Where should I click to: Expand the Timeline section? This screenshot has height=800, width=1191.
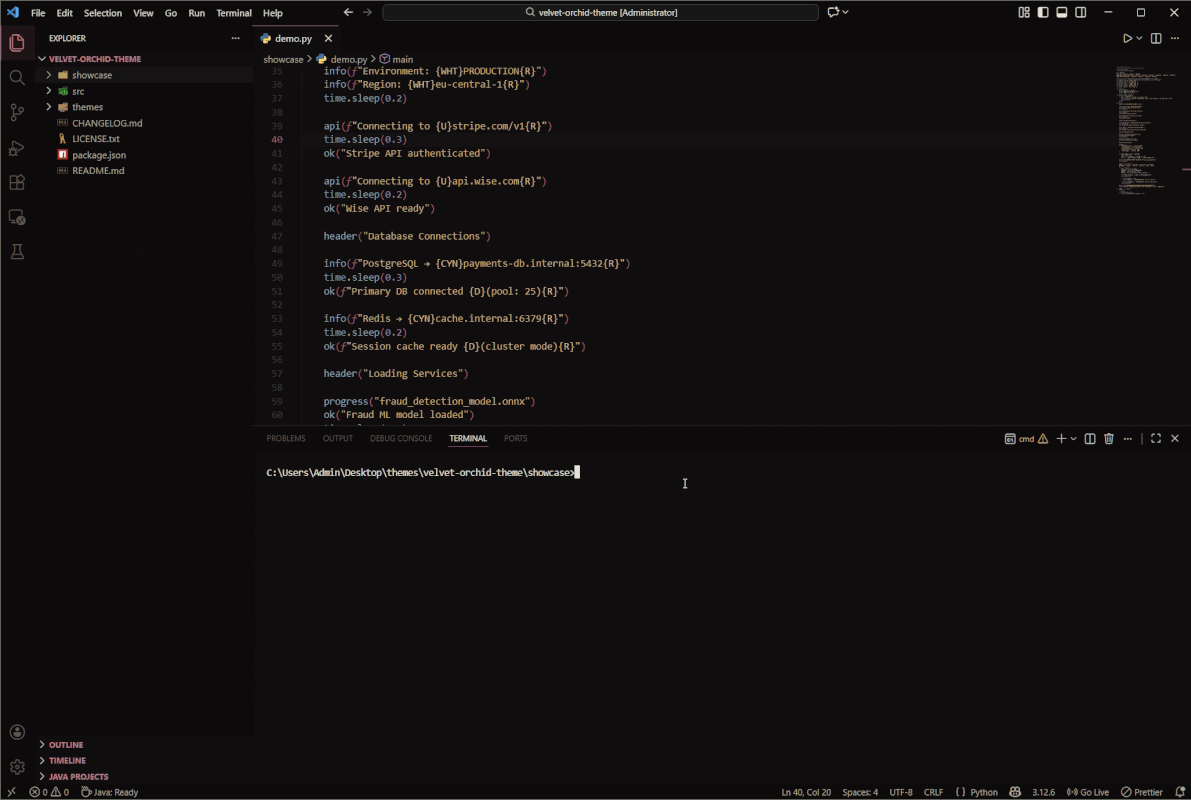tap(144, 760)
